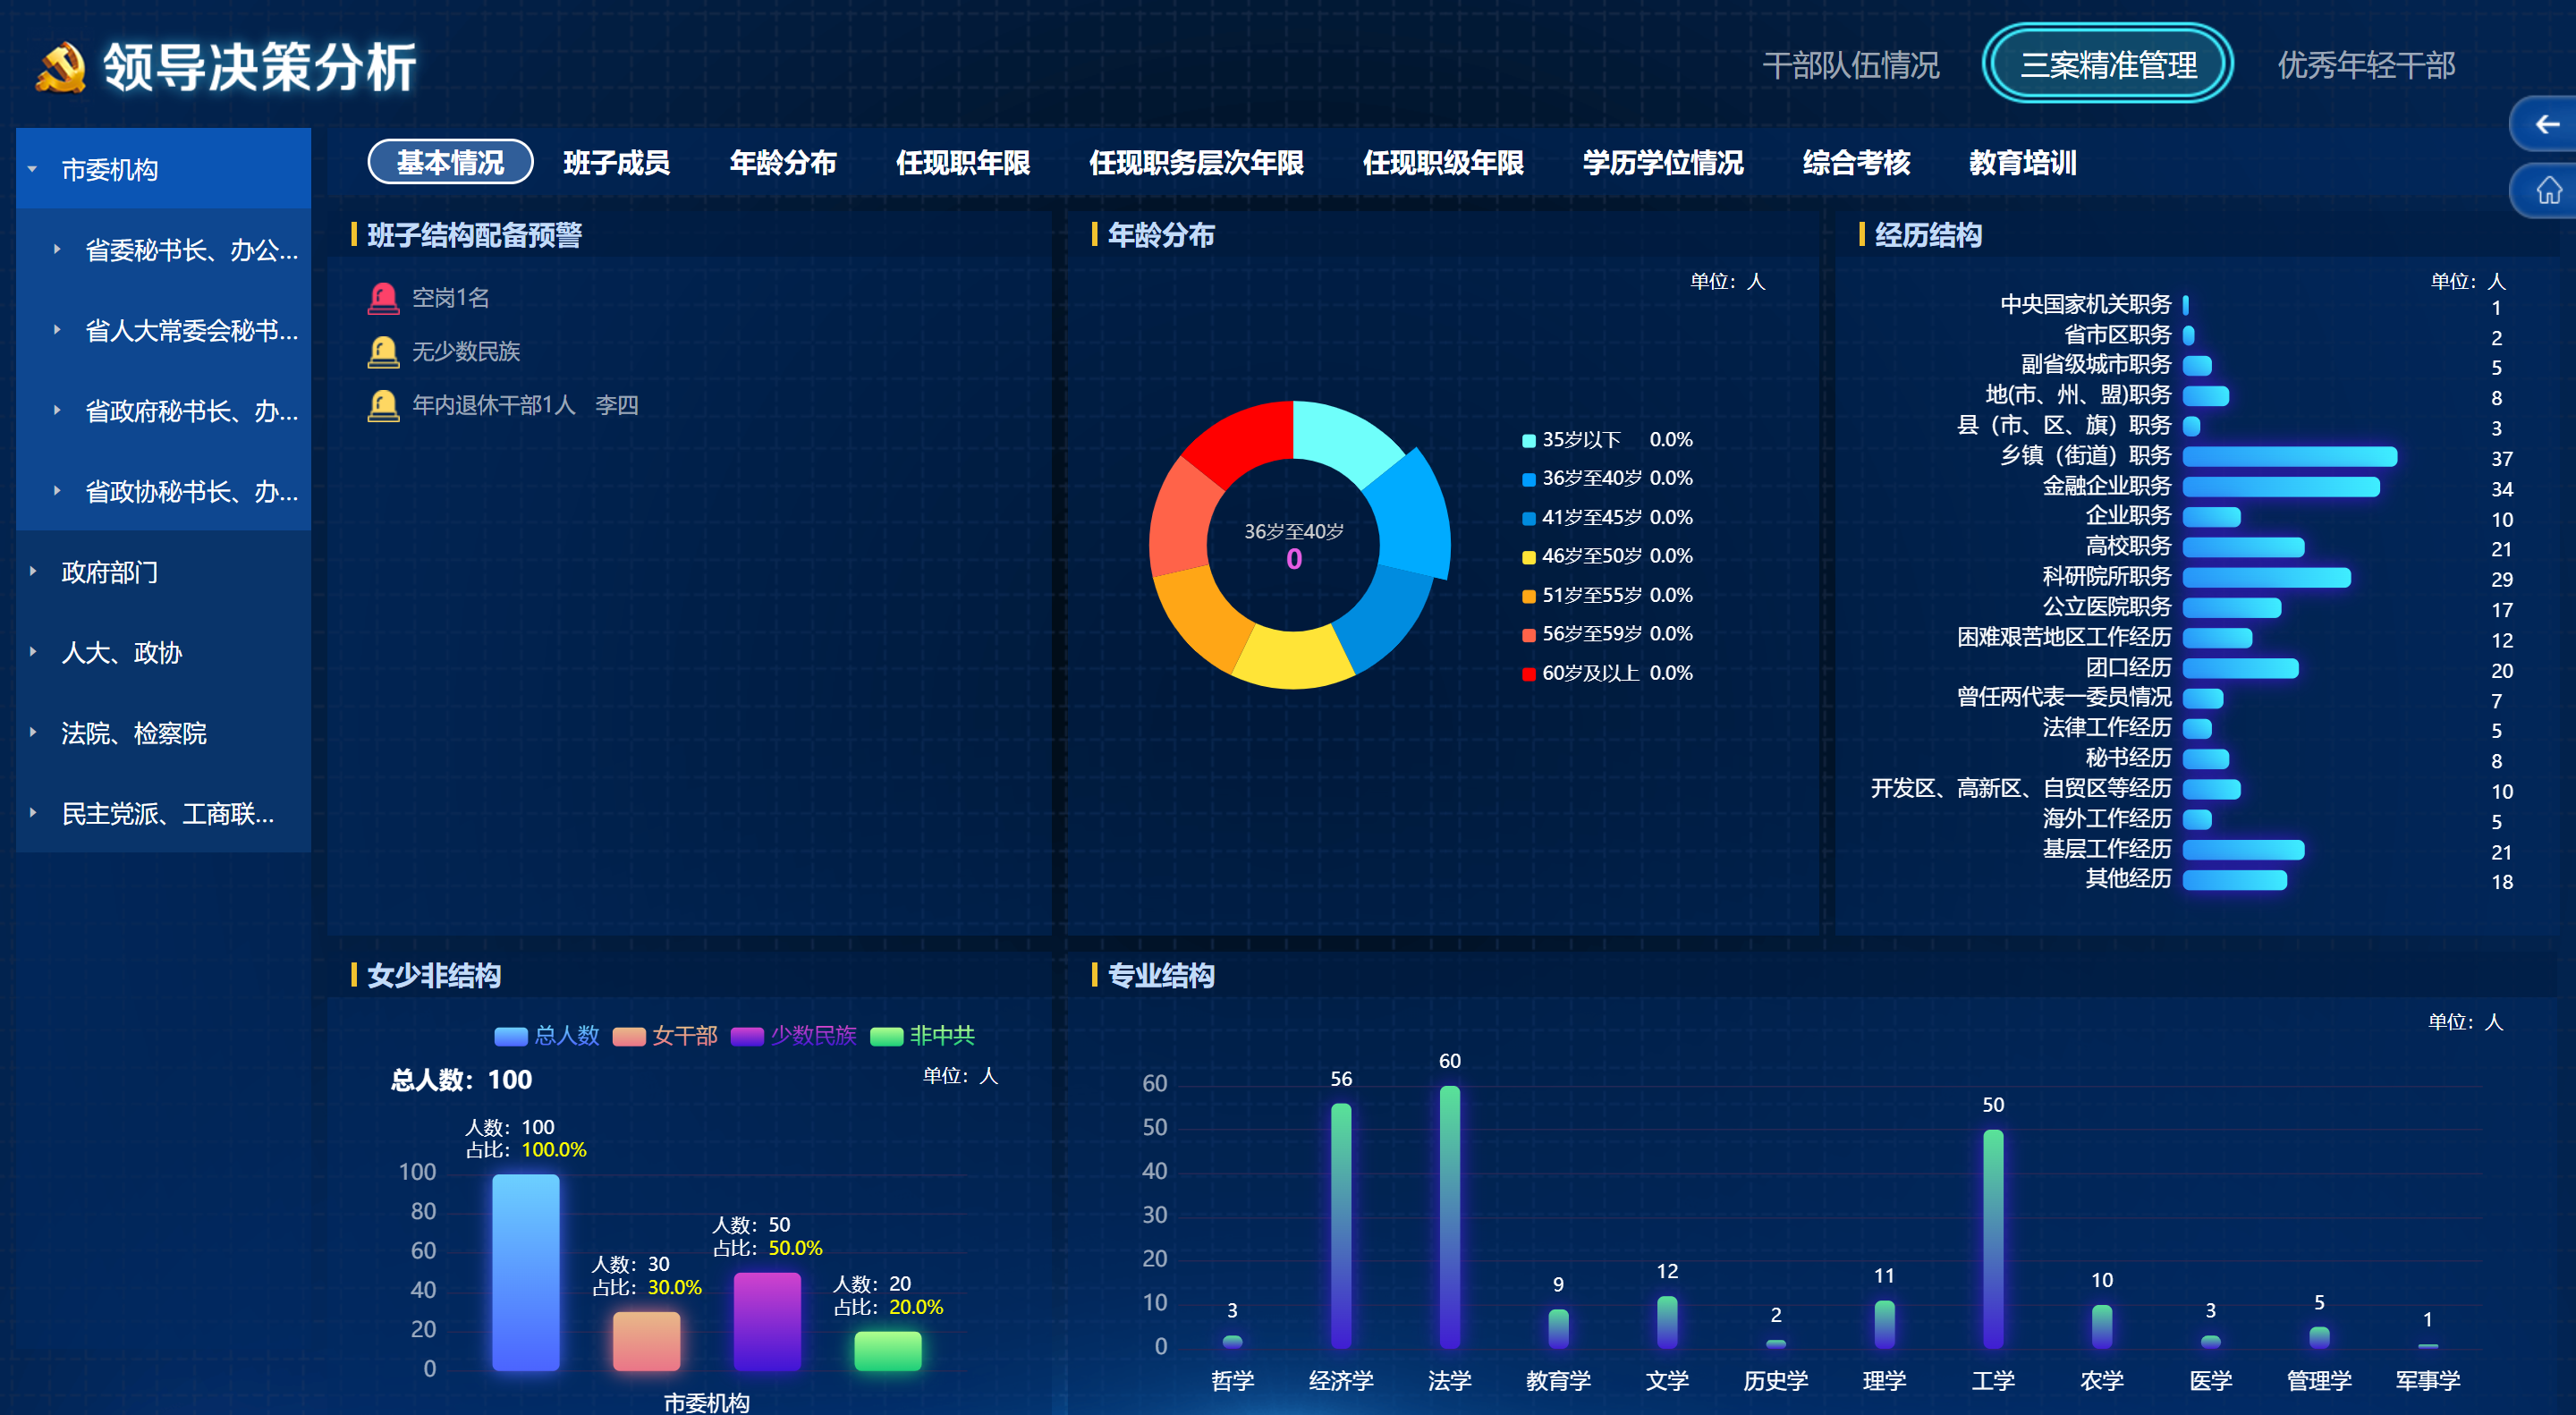Switch to the 班子成员 tab
2576x1415 pixels.
(x=616, y=162)
